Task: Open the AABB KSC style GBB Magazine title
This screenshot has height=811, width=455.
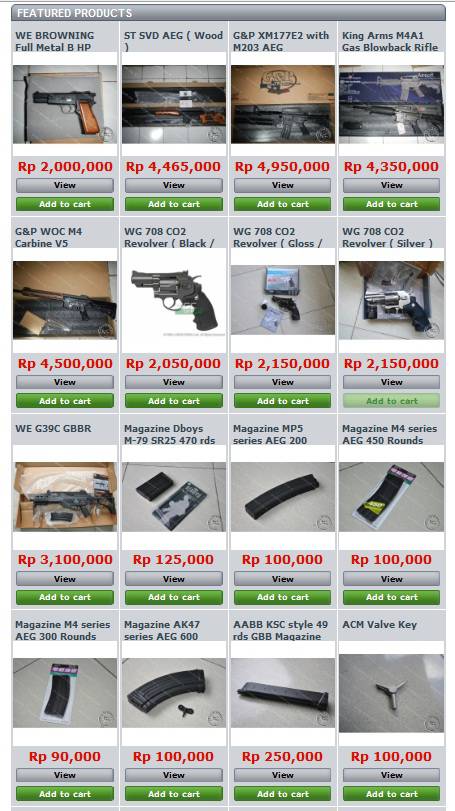Action: pyautogui.click(x=280, y=630)
